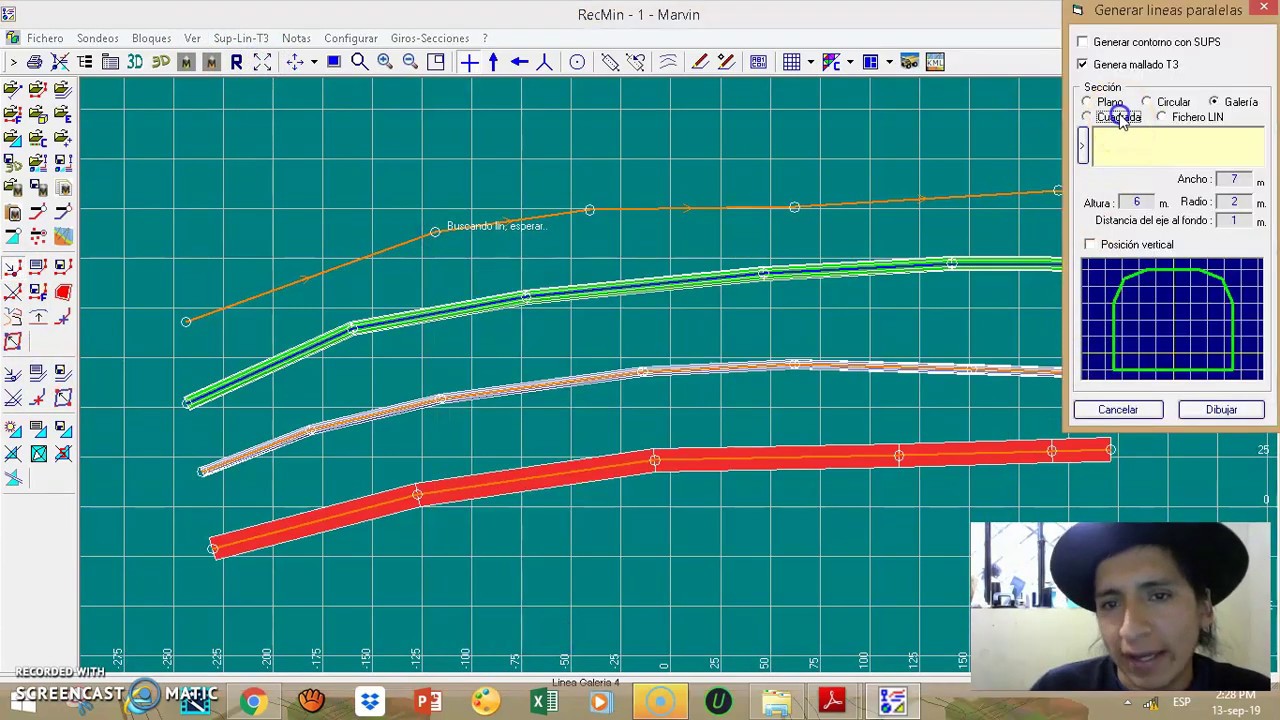Click the magnifier zoom tool
The width and height of the screenshot is (1280, 720).
point(359,62)
